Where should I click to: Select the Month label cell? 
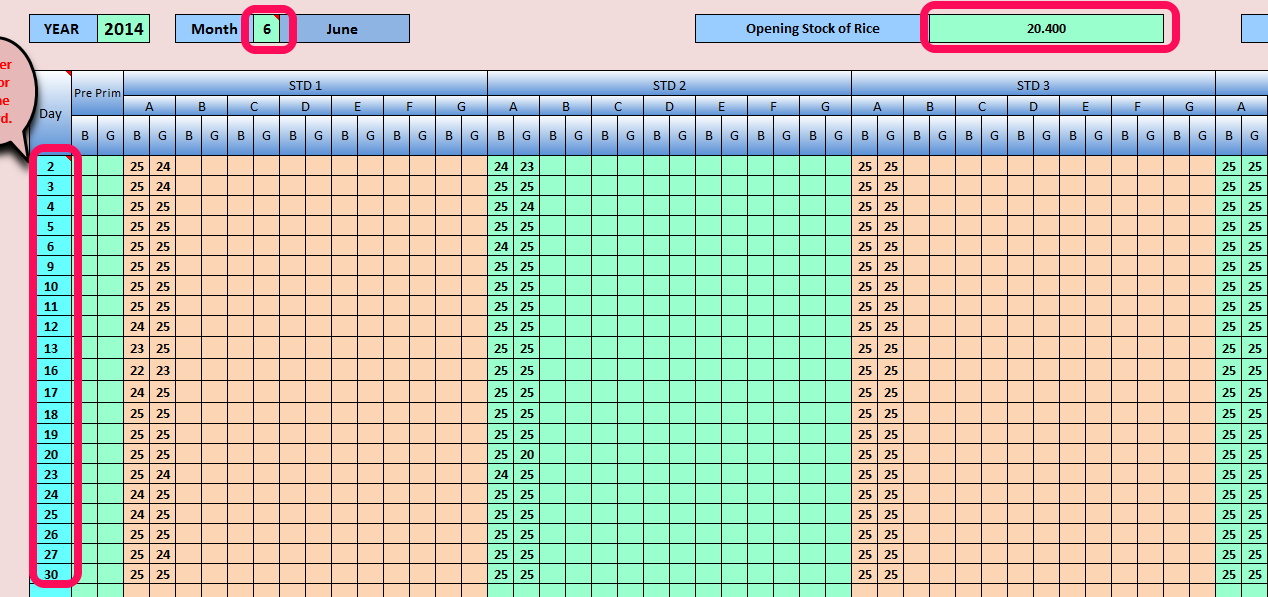click(x=213, y=29)
